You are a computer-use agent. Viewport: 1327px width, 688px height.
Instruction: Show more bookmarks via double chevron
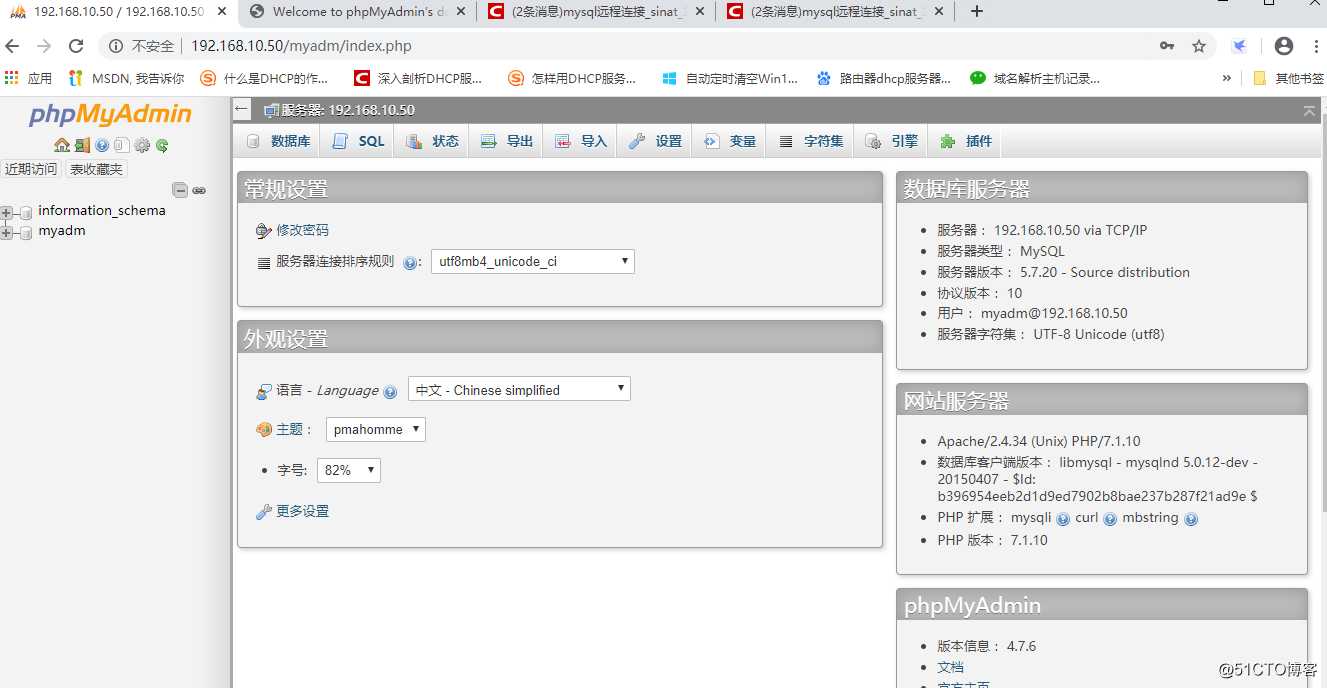[x=1227, y=78]
